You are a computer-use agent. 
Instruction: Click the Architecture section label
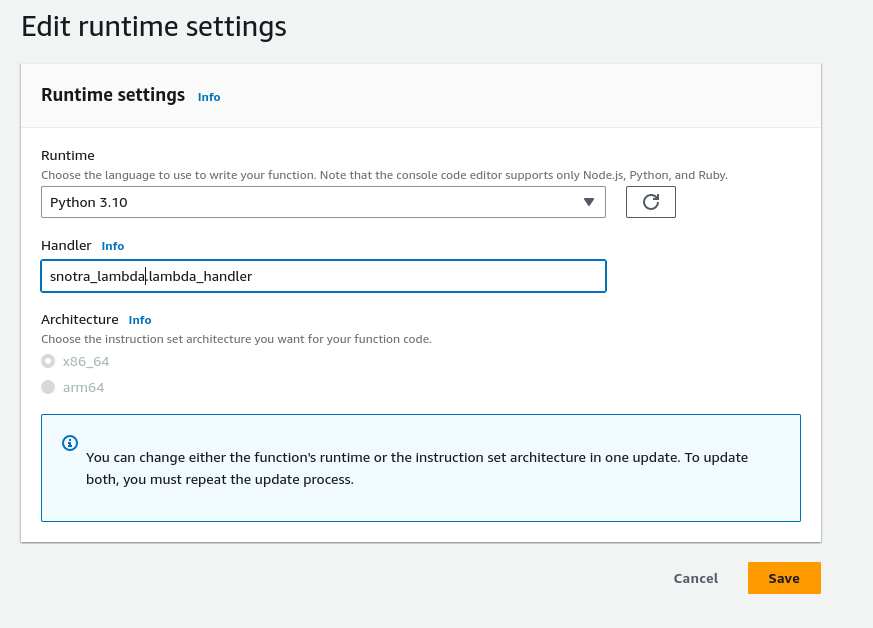[x=80, y=320]
